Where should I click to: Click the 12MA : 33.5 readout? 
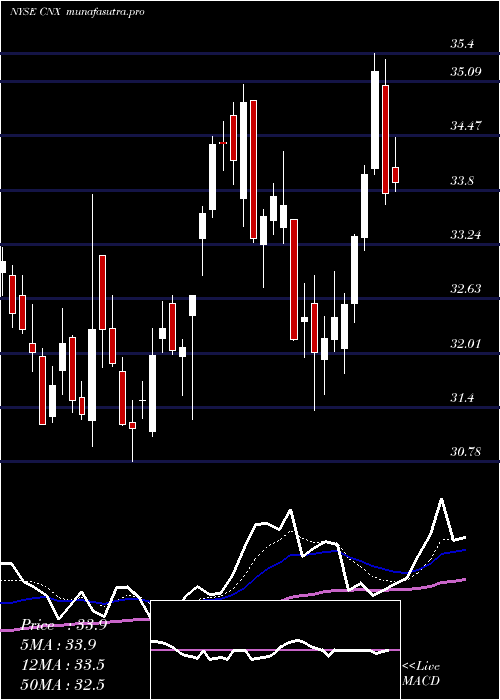point(63,665)
